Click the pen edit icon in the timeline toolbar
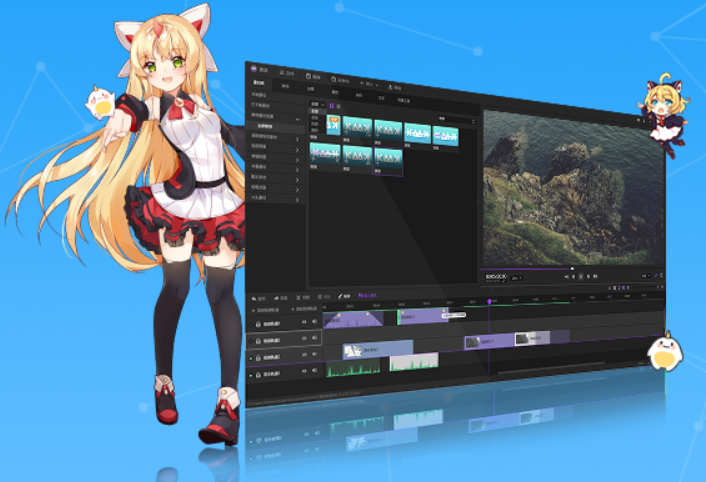This screenshot has height=482, width=706. click(x=340, y=296)
